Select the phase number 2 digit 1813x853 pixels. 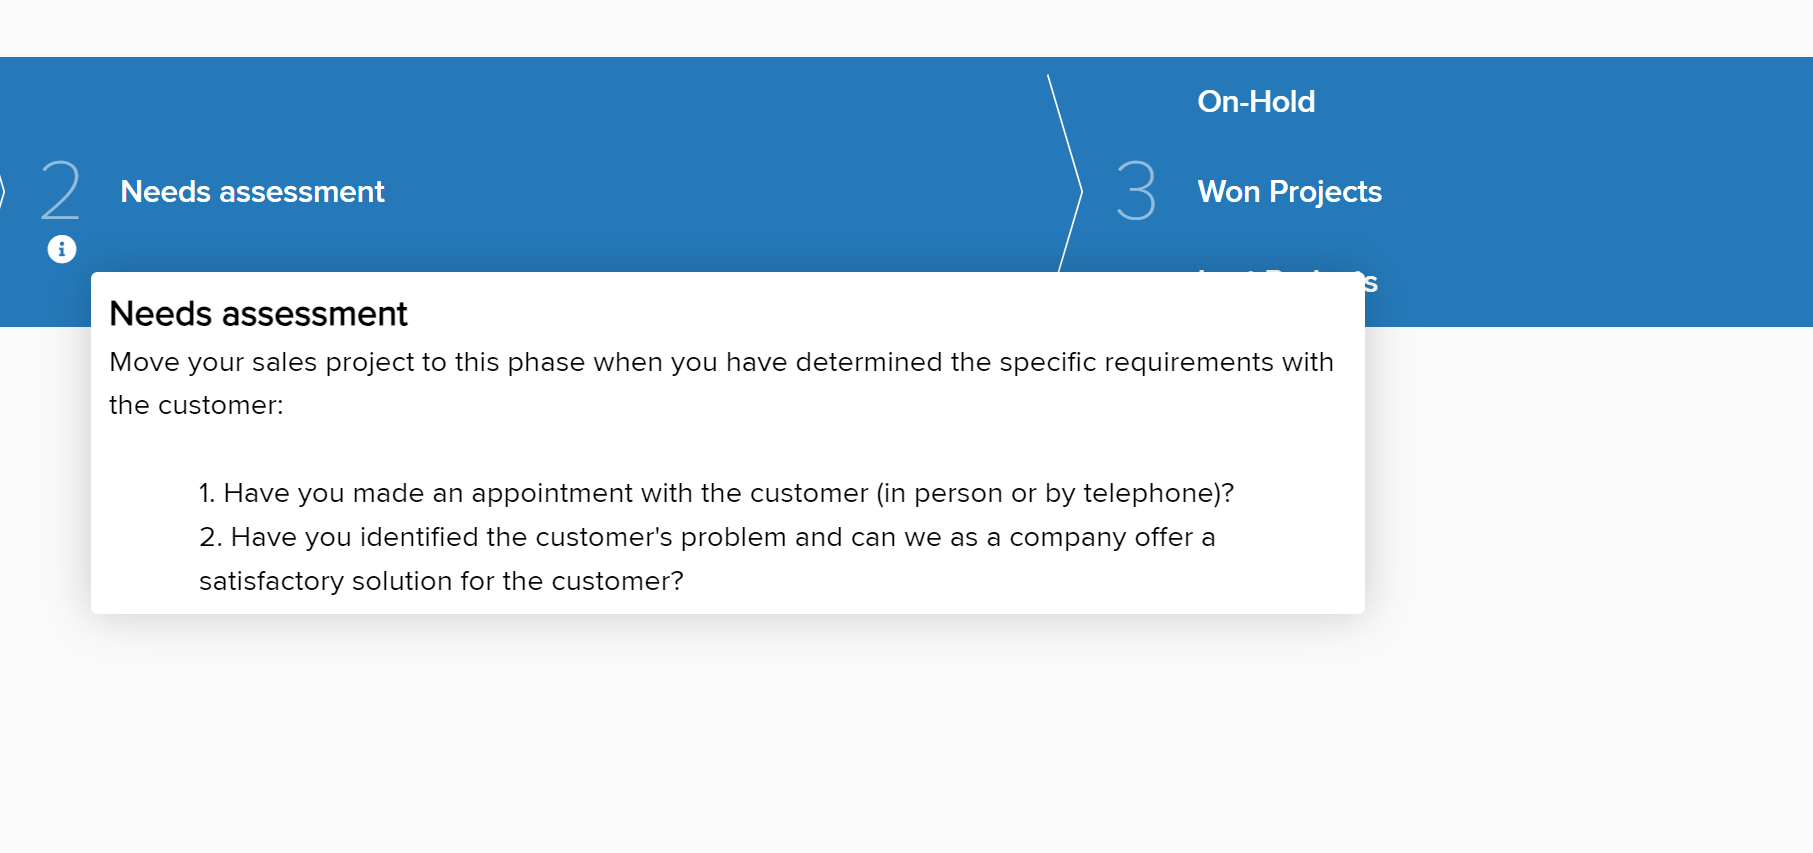(60, 190)
